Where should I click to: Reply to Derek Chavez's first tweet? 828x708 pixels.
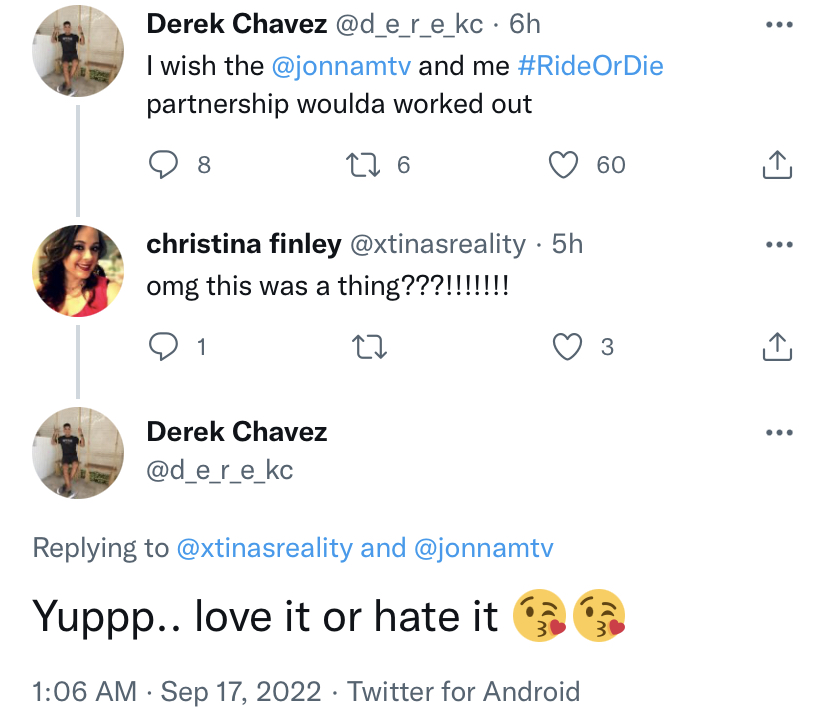[x=163, y=165]
